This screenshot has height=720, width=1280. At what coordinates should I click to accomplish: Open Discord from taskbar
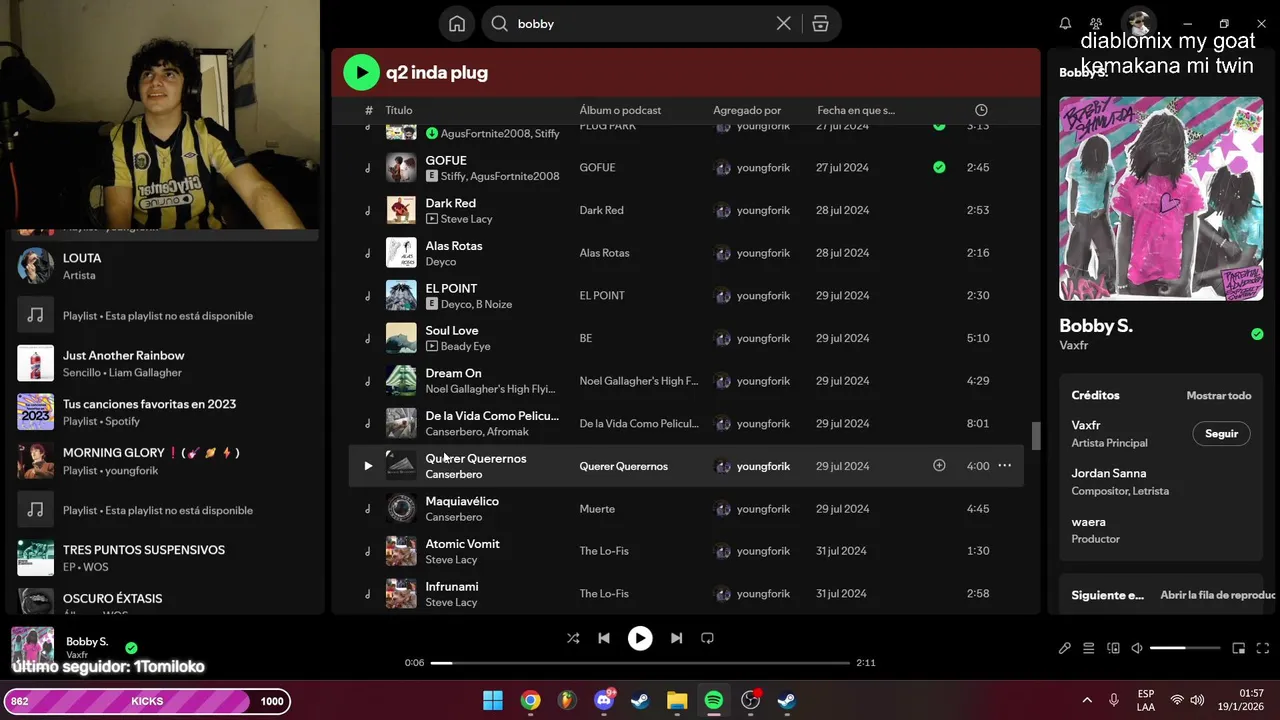tap(604, 701)
